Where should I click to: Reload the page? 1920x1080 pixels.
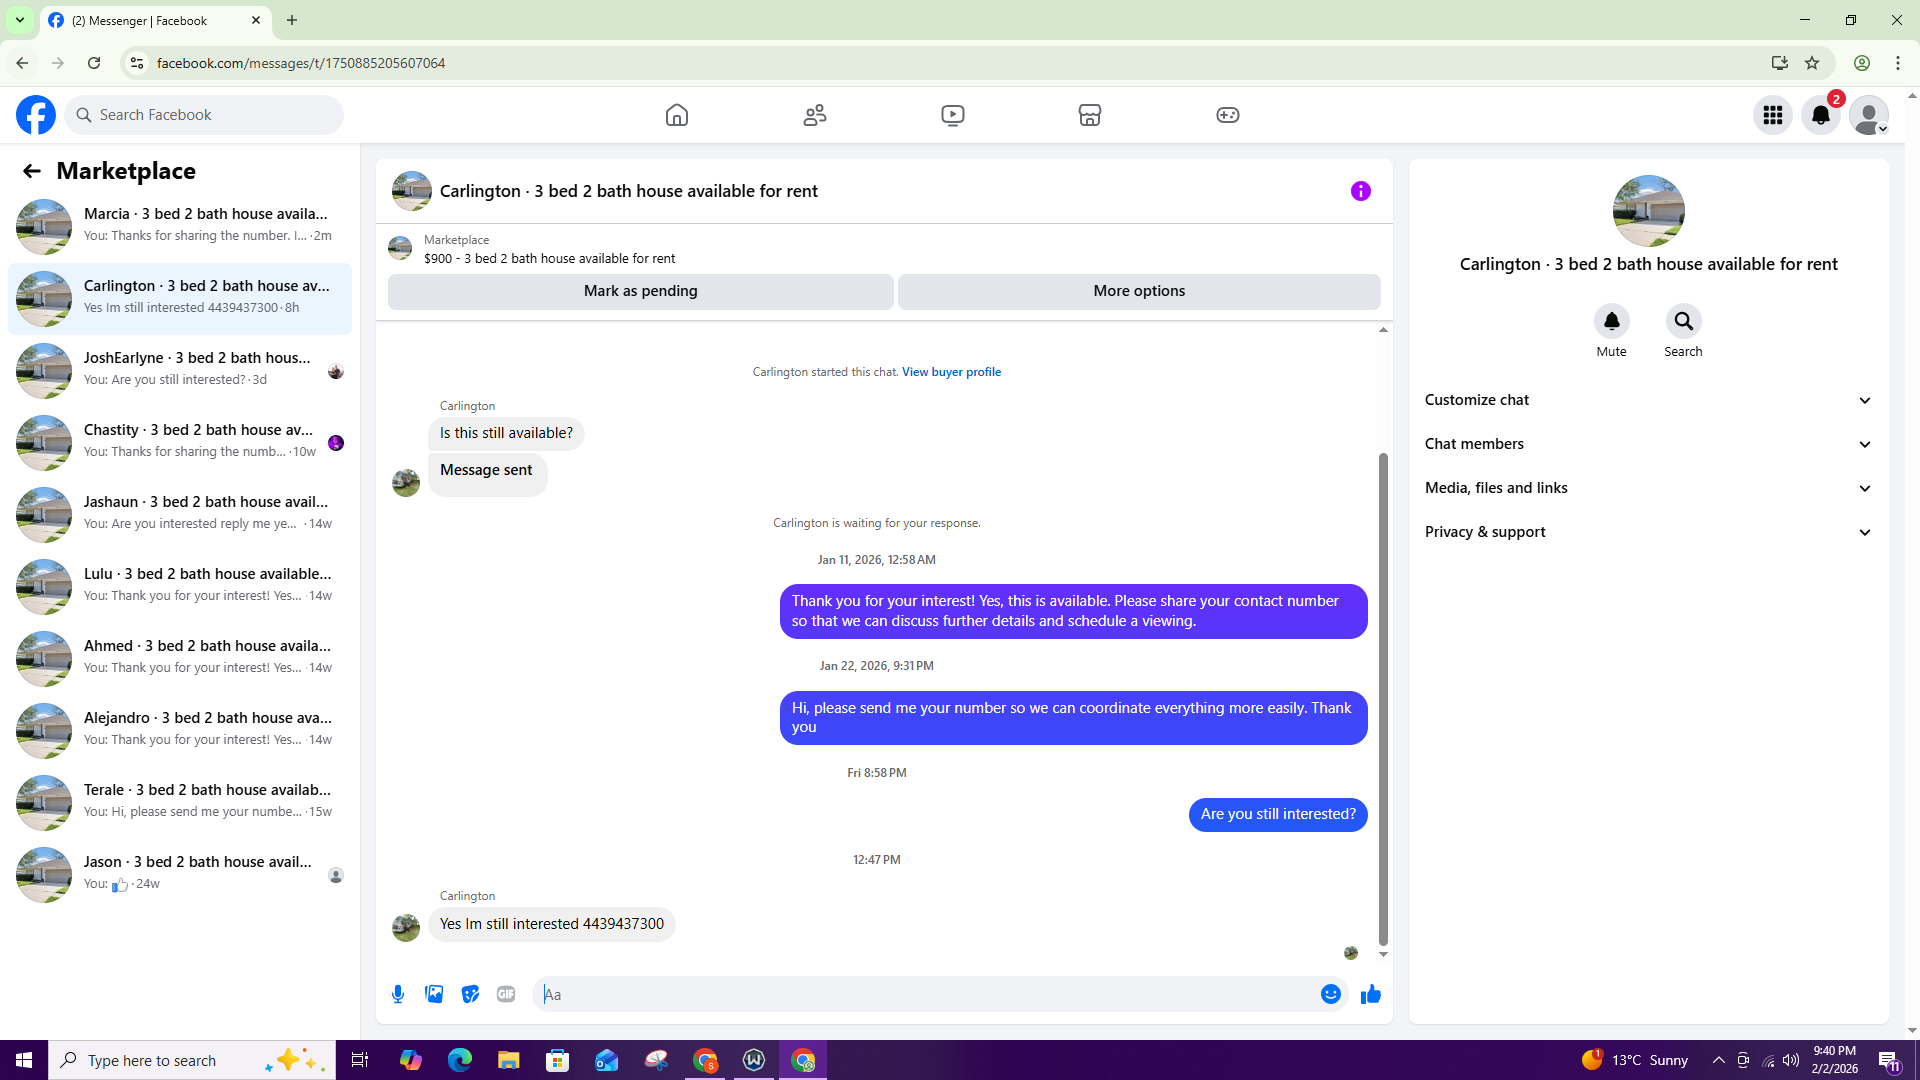click(94, 63)
